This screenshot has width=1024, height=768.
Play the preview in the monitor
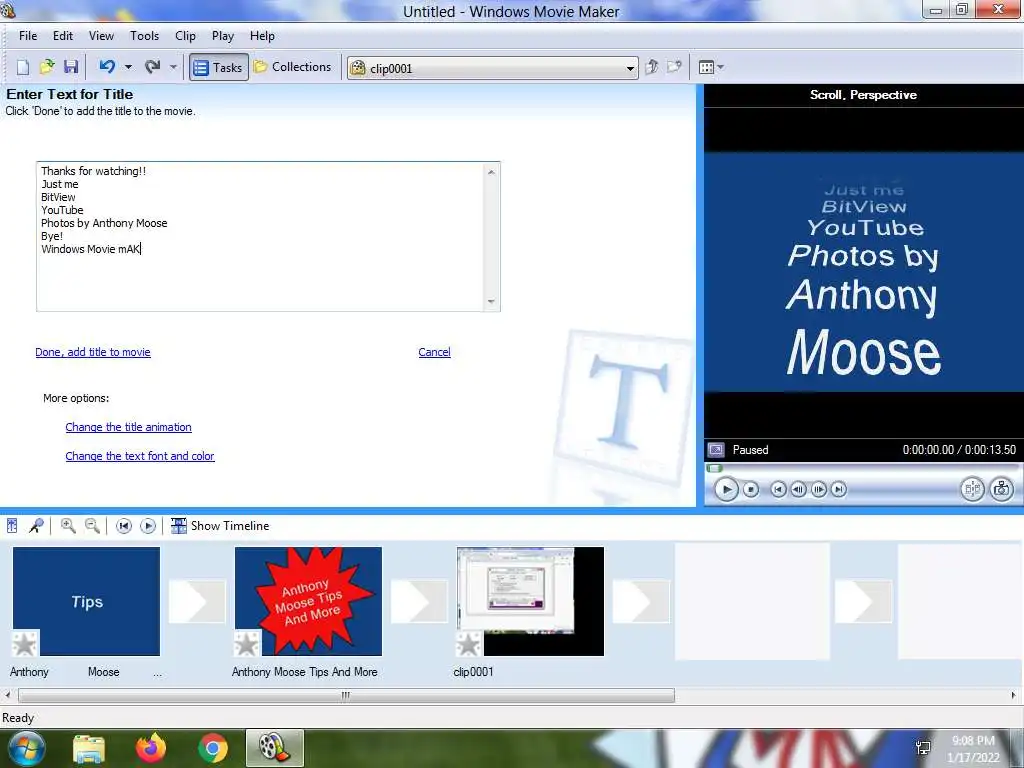pos(726,489)
